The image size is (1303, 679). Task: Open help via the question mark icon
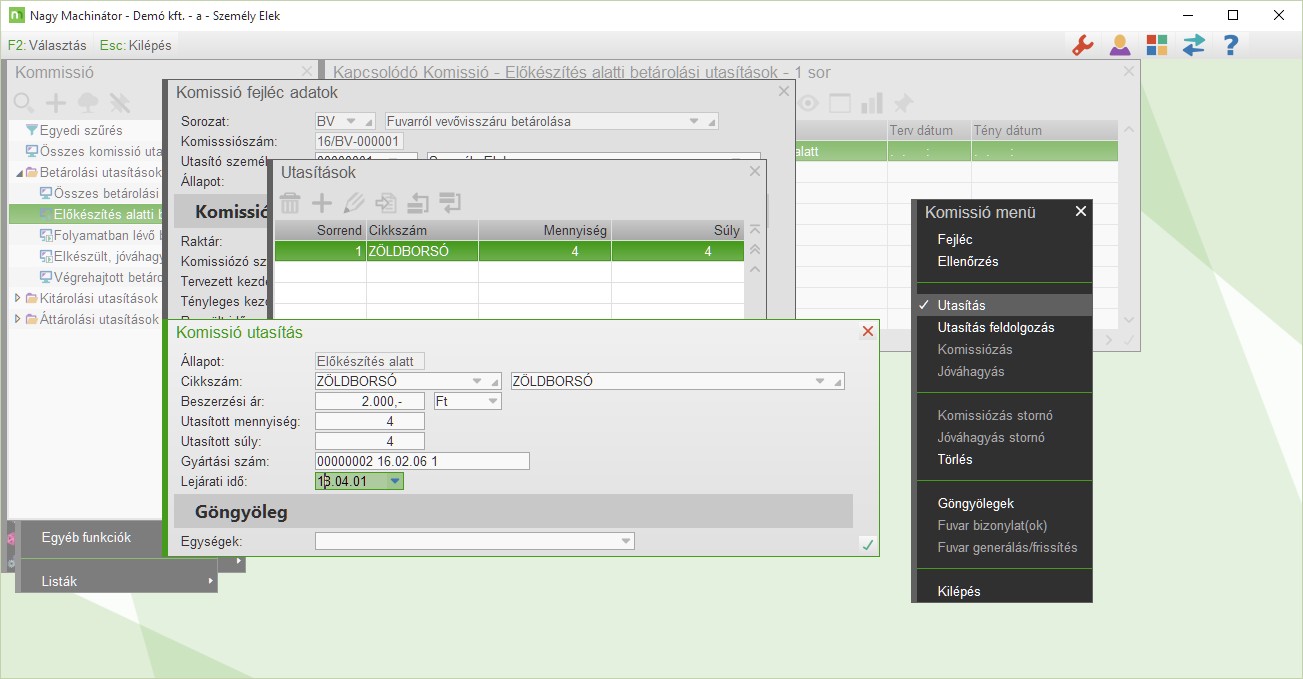pos(1231,45)
